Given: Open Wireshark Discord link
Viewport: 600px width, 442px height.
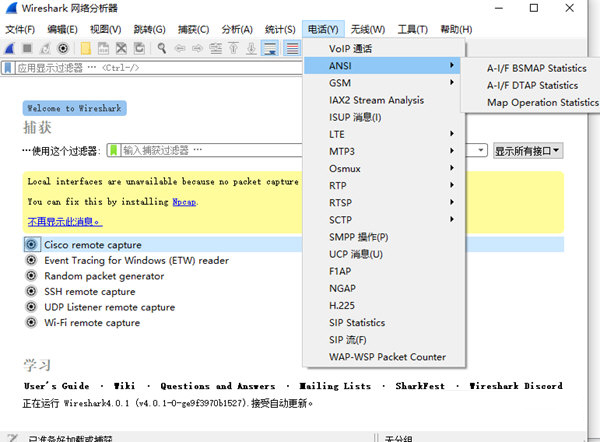Looking at the screenshot, I should 516,386.
